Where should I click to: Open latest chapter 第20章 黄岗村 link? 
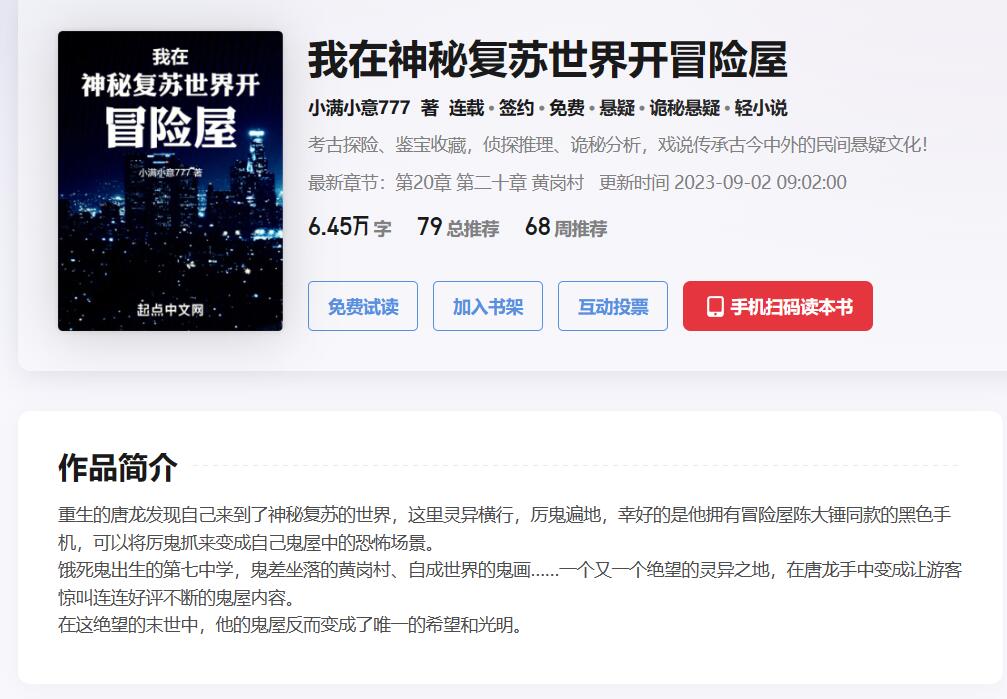(489, 182)
